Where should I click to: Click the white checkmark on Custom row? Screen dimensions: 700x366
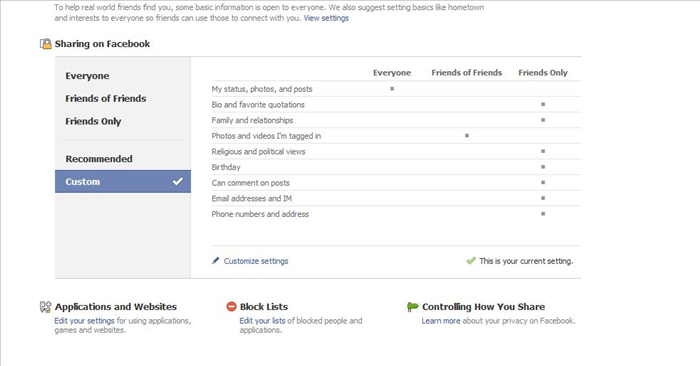[x=178, y=181]
